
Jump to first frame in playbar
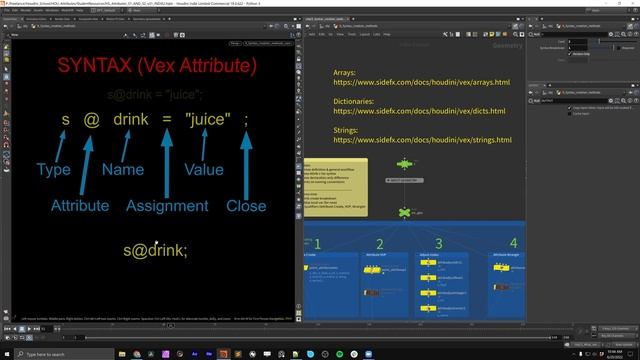[7, 329]
